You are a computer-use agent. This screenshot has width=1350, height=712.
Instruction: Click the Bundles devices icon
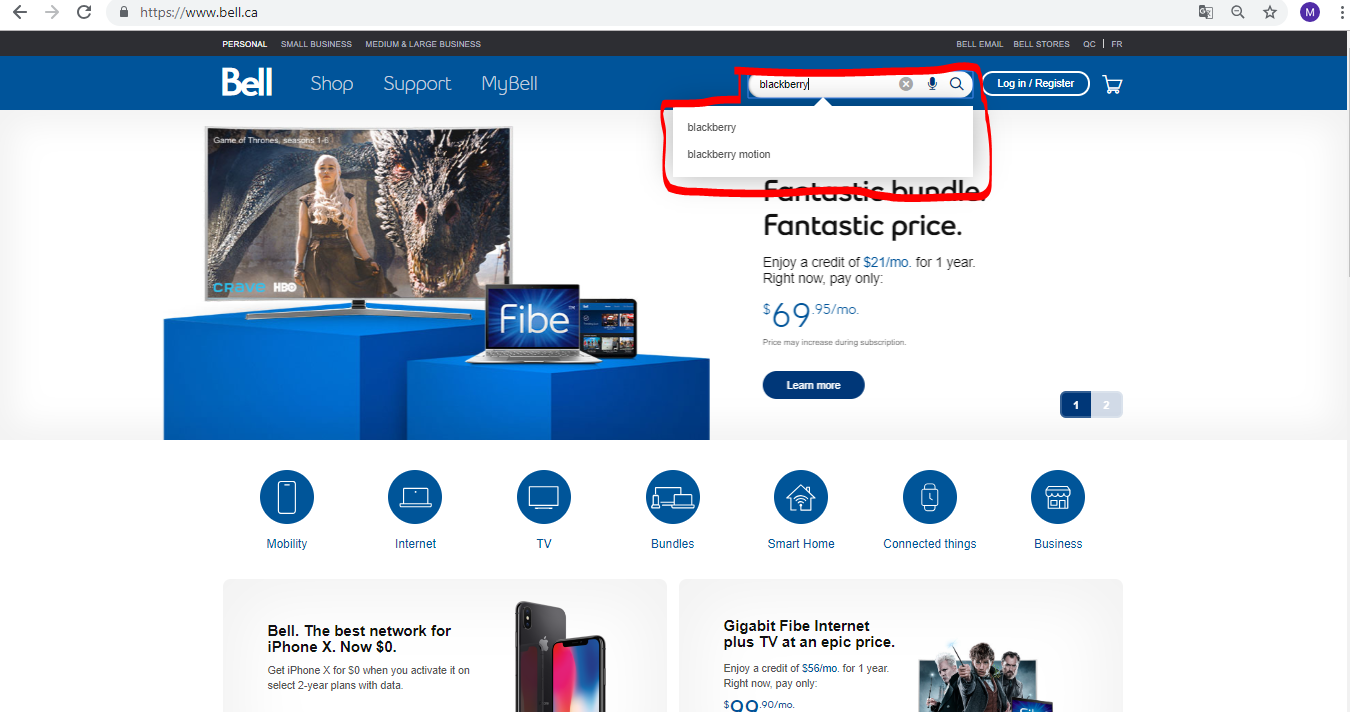click(x=673, y=497)
